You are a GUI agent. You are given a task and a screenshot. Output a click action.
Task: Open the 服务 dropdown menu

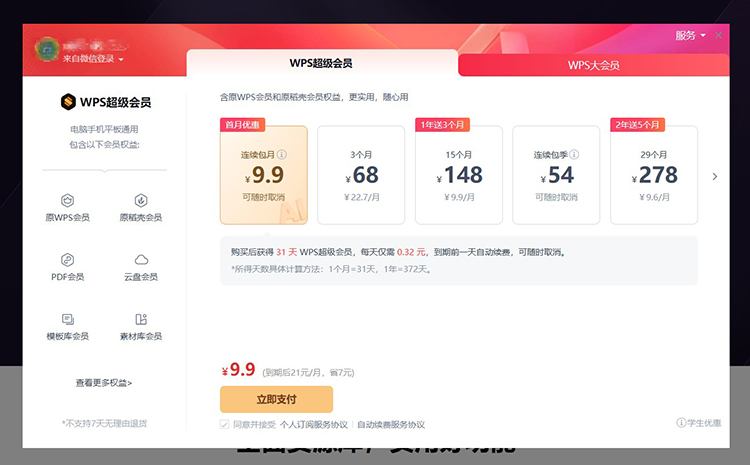click(690, 35)
